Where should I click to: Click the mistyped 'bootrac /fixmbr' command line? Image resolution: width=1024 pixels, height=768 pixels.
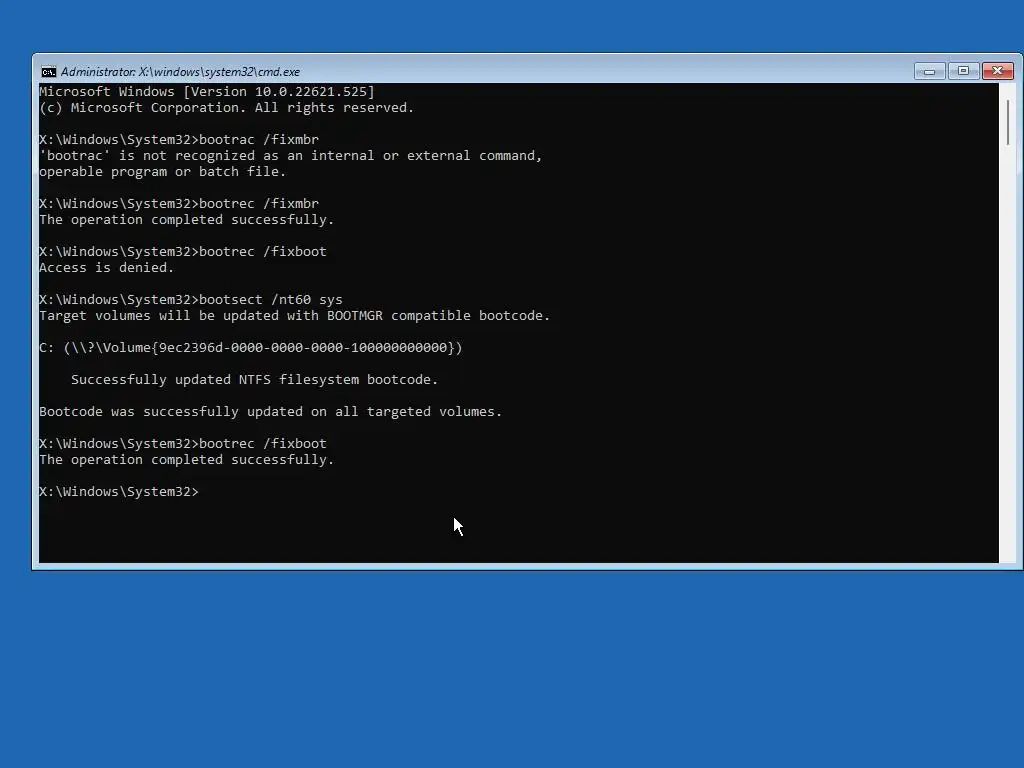click(179, 140)
